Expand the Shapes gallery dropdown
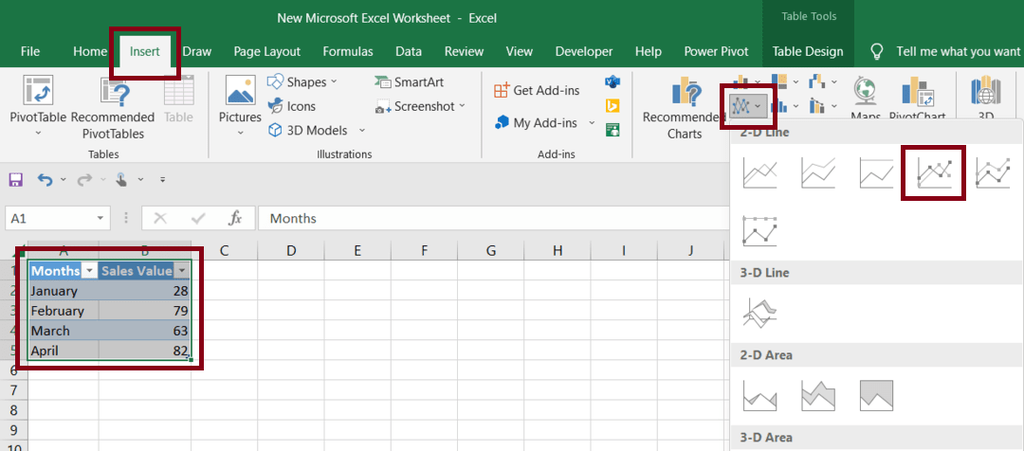The width and height of the screenshot is (1024, 451). (x=334, y=82)
